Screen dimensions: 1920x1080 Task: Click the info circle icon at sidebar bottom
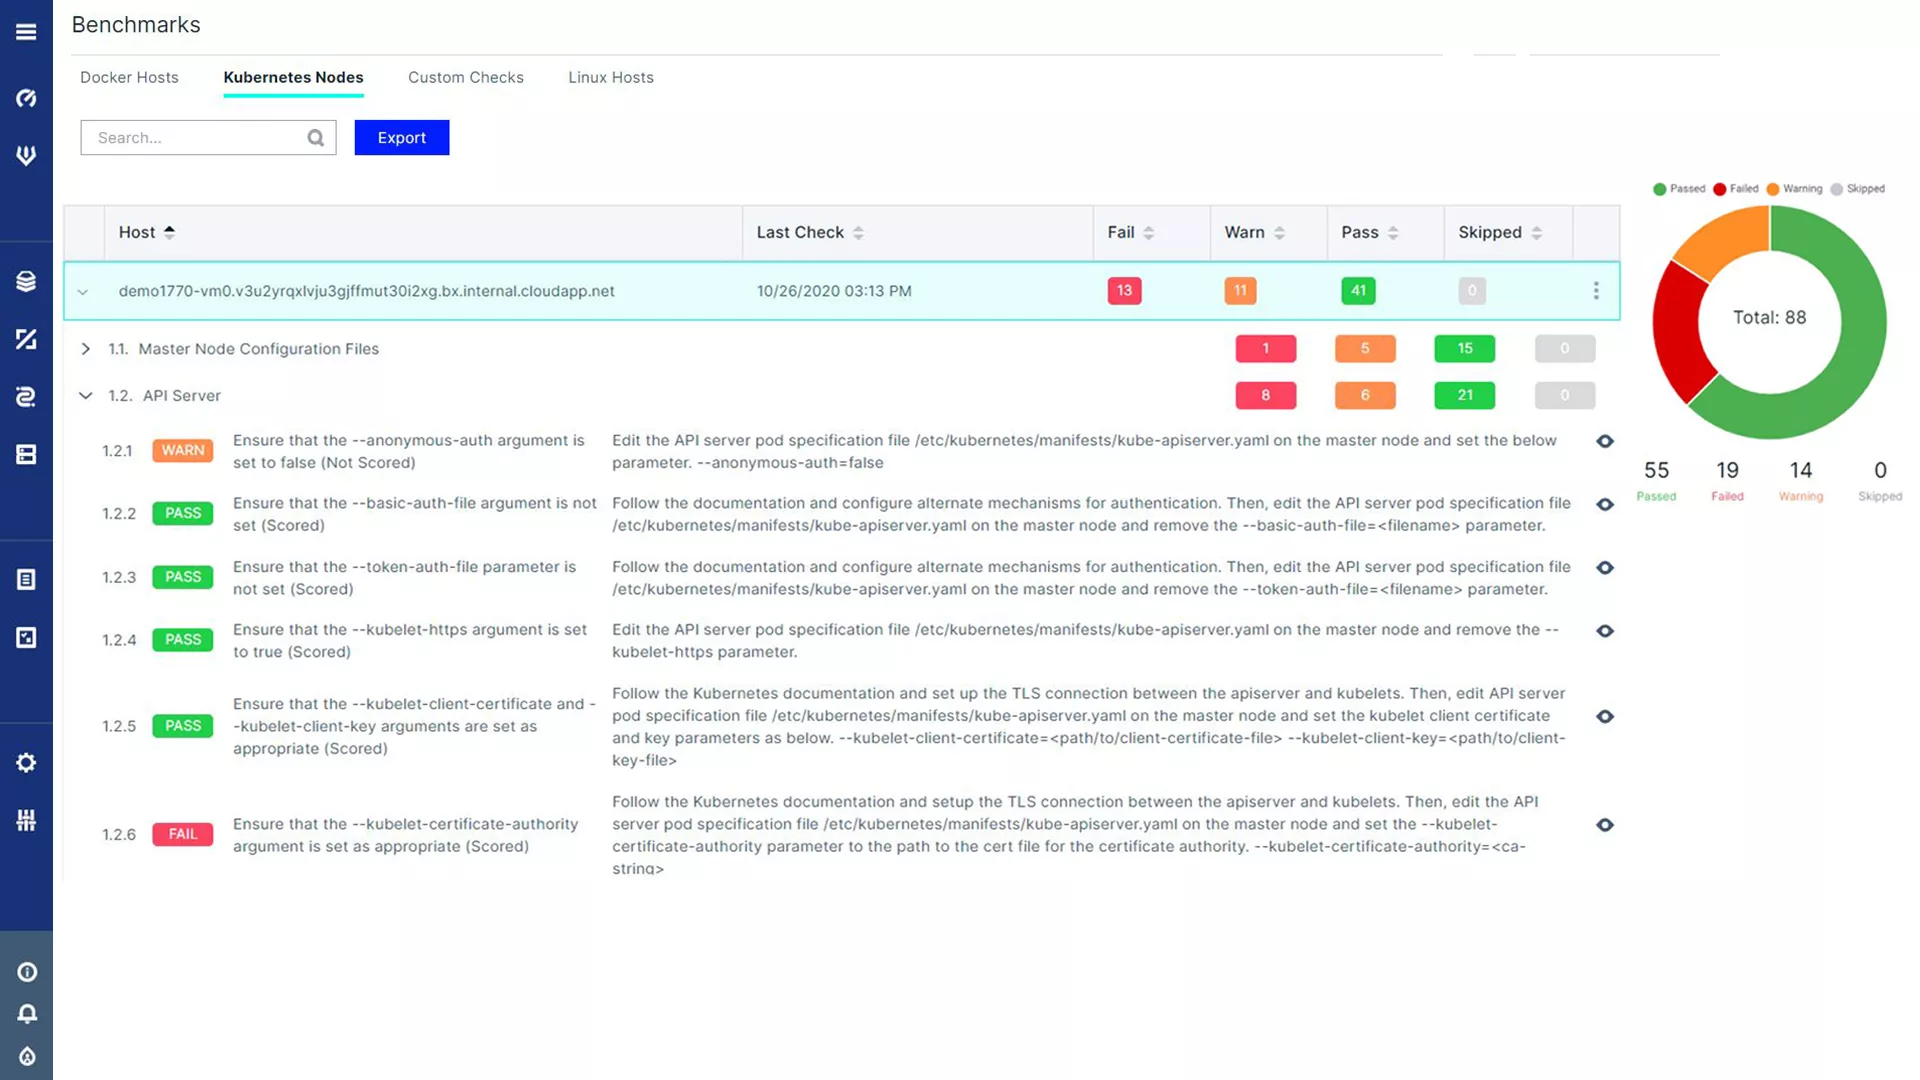coord(27,972)
